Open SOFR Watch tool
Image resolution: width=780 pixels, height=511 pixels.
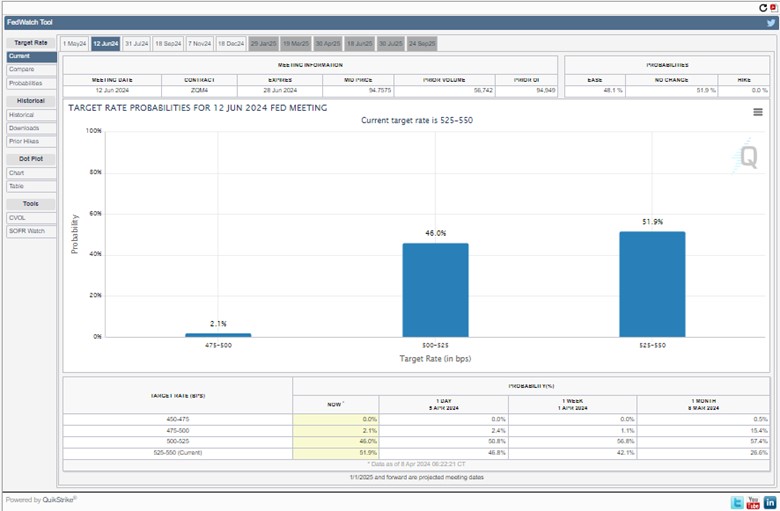(x=31, y=231)
